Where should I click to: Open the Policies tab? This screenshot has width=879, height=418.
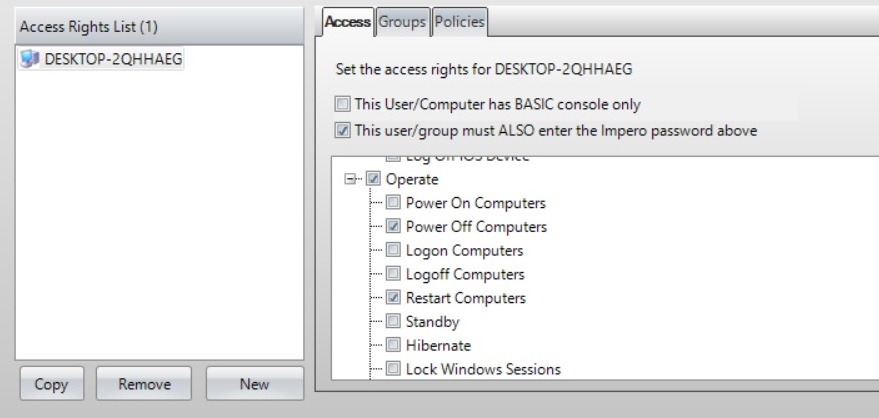(460, 22)
